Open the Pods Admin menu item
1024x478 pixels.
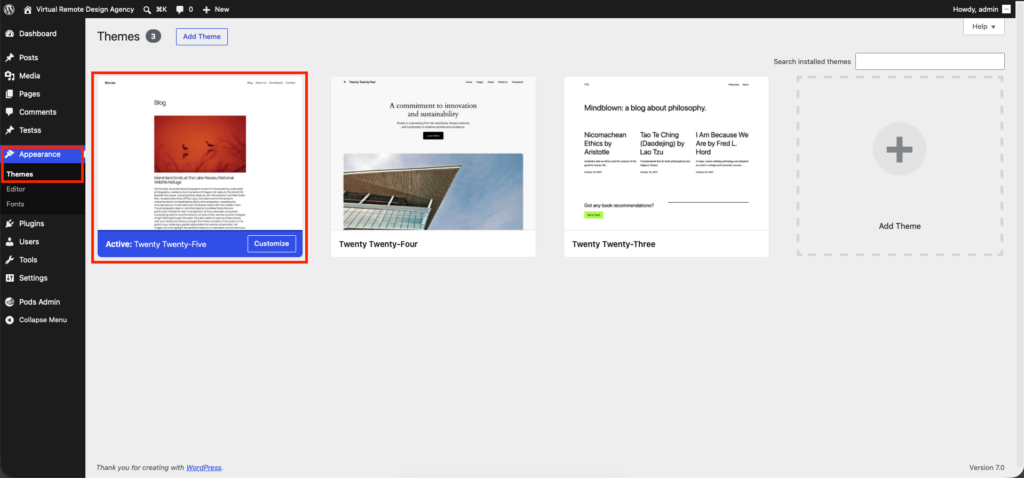pyautogui.click(x=42, y=302)
